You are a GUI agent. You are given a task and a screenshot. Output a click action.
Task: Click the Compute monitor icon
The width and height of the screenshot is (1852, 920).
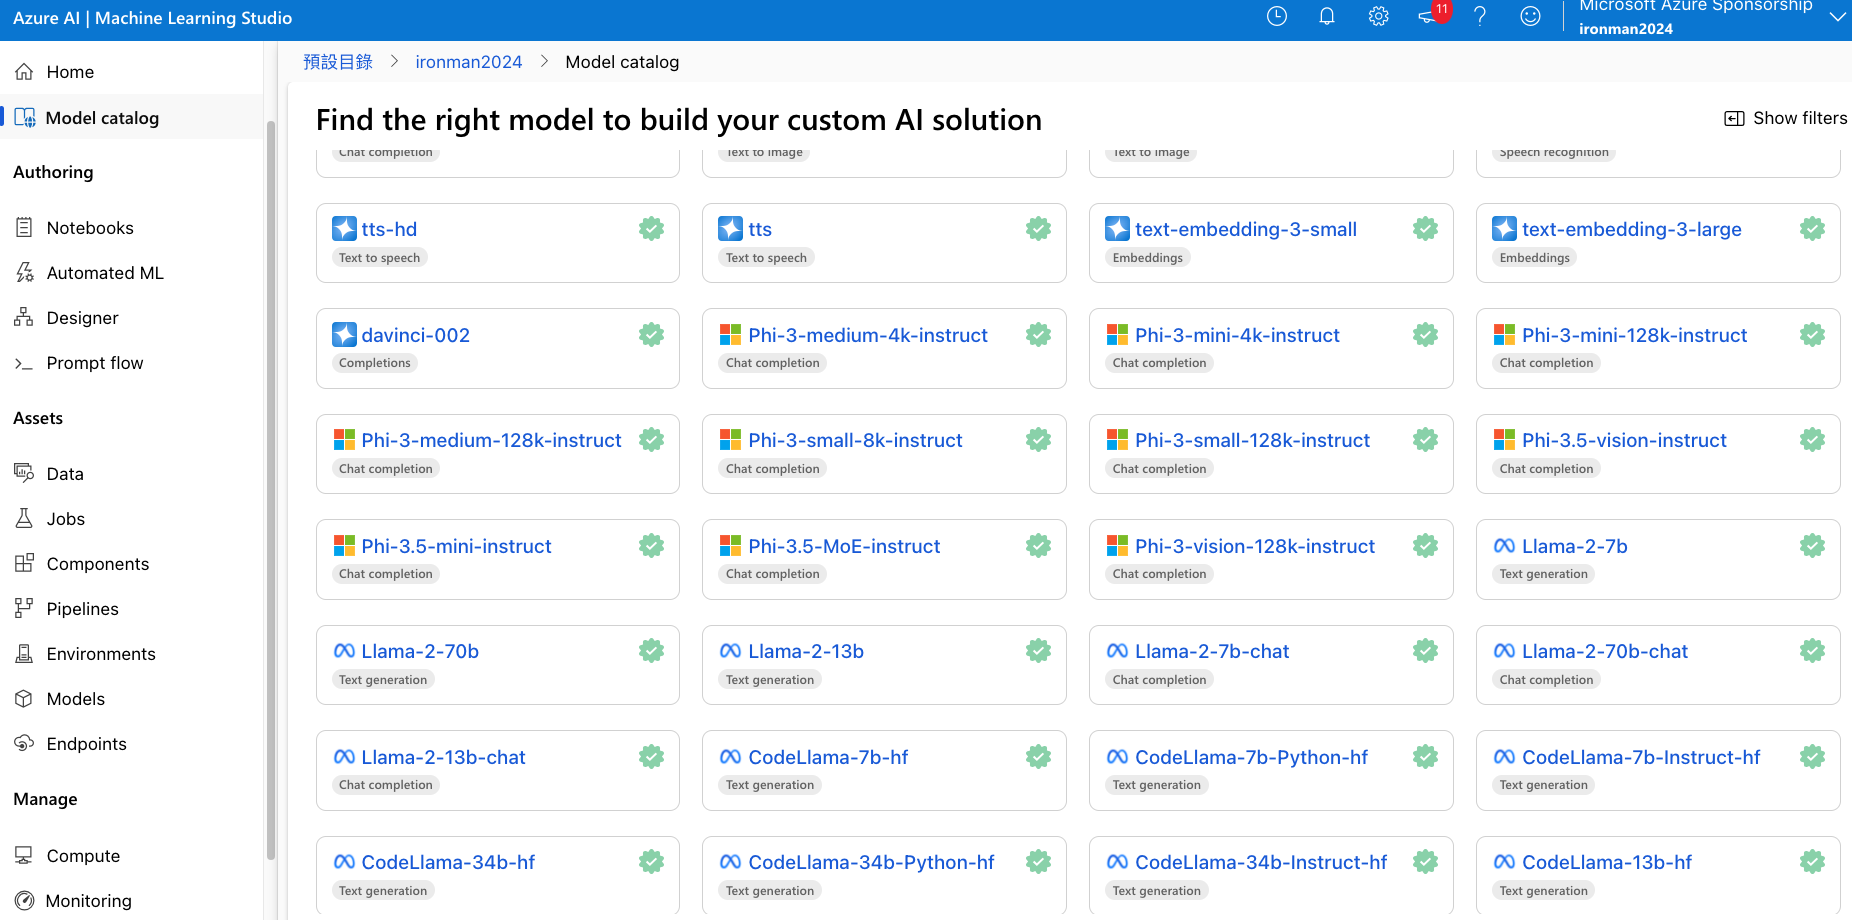point(24,855)
